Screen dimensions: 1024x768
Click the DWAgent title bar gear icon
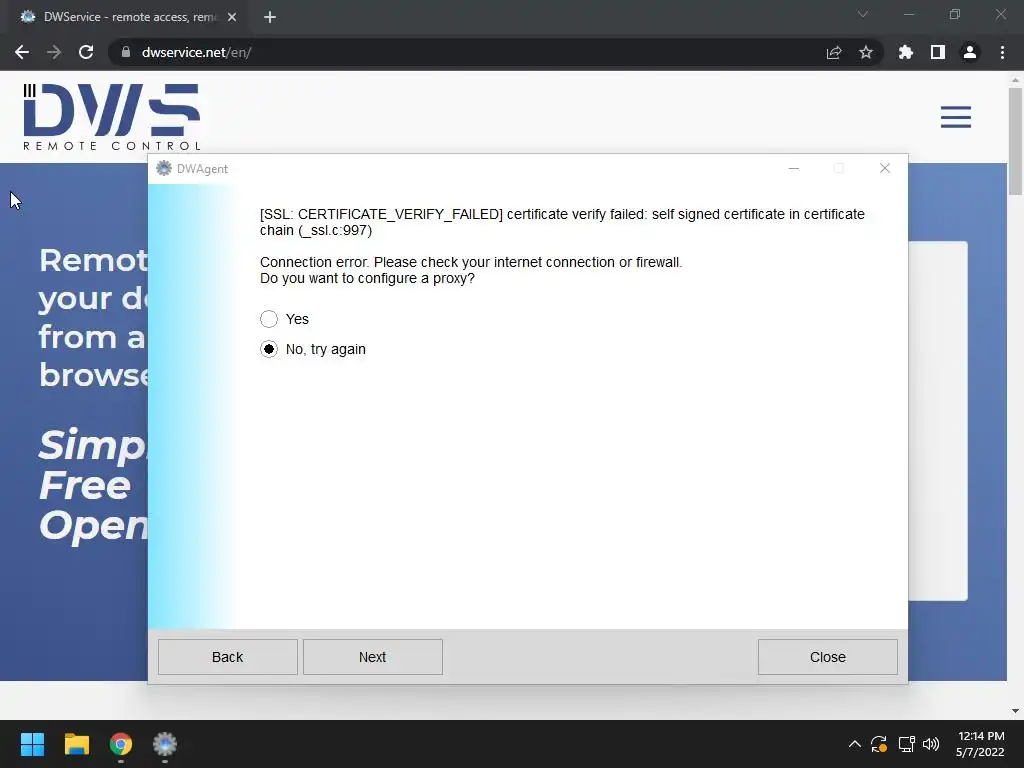click(x=164, y=168)
